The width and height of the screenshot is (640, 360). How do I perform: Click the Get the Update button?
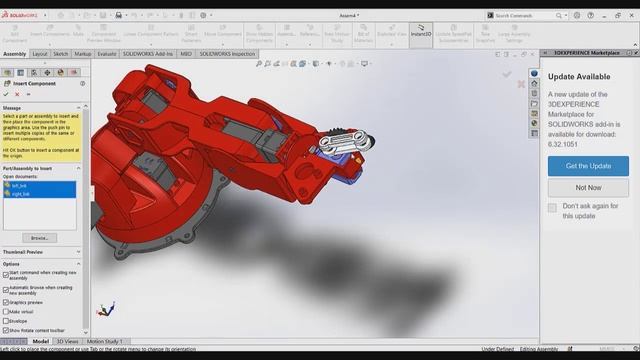pyautogui.click(x=588, y=166)
